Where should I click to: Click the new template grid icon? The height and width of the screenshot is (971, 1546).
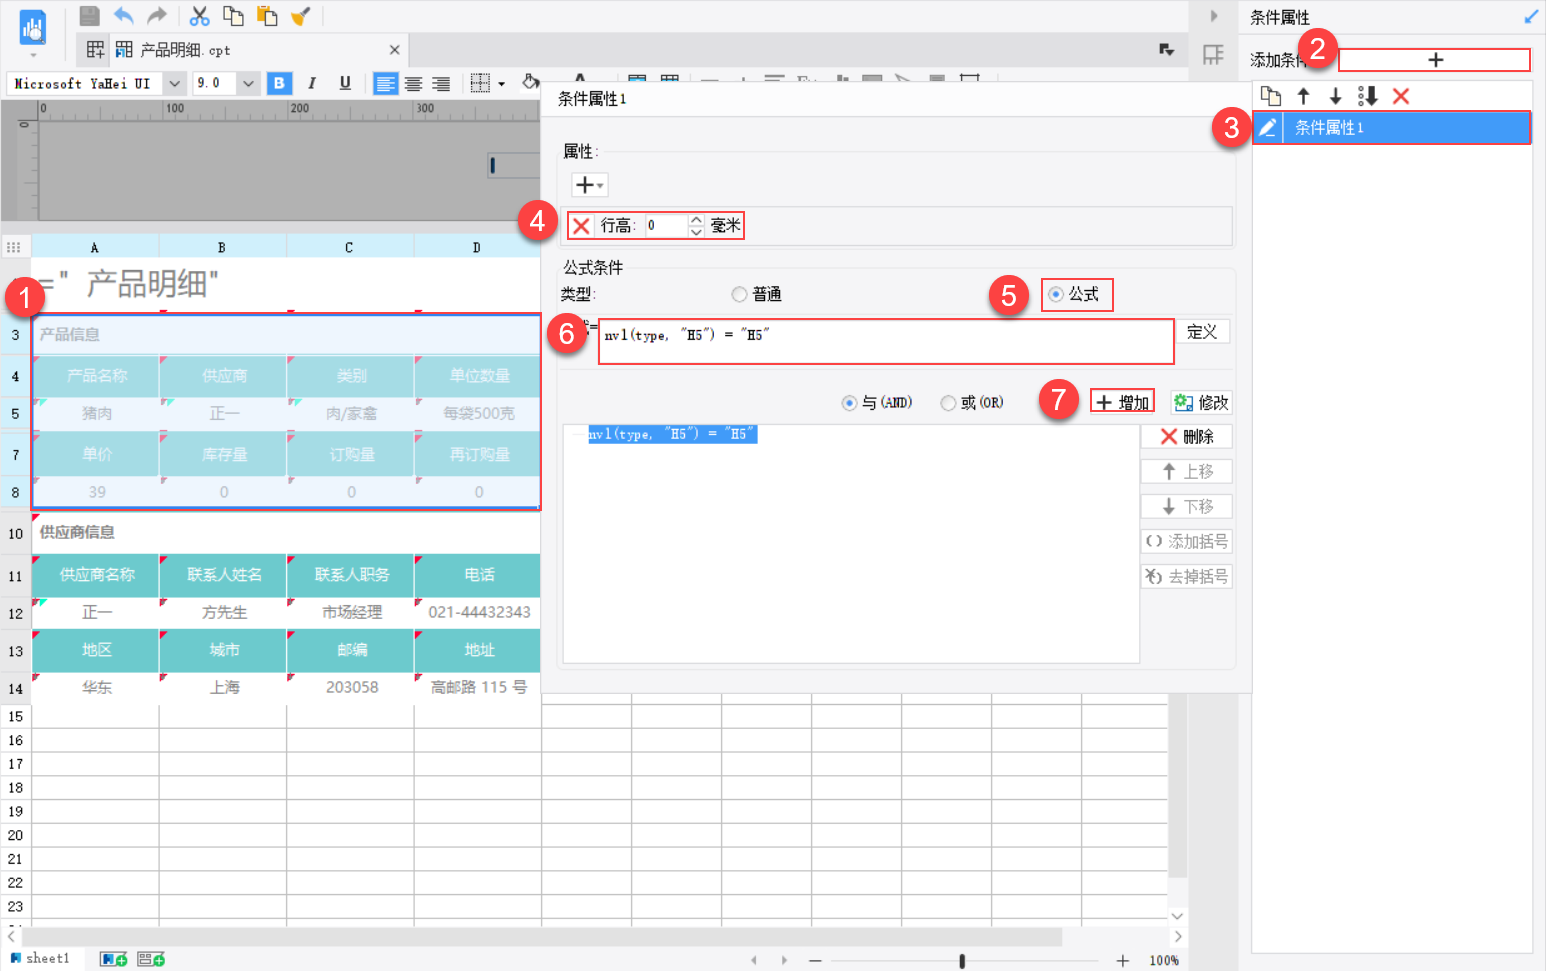[x=95, y=49]
